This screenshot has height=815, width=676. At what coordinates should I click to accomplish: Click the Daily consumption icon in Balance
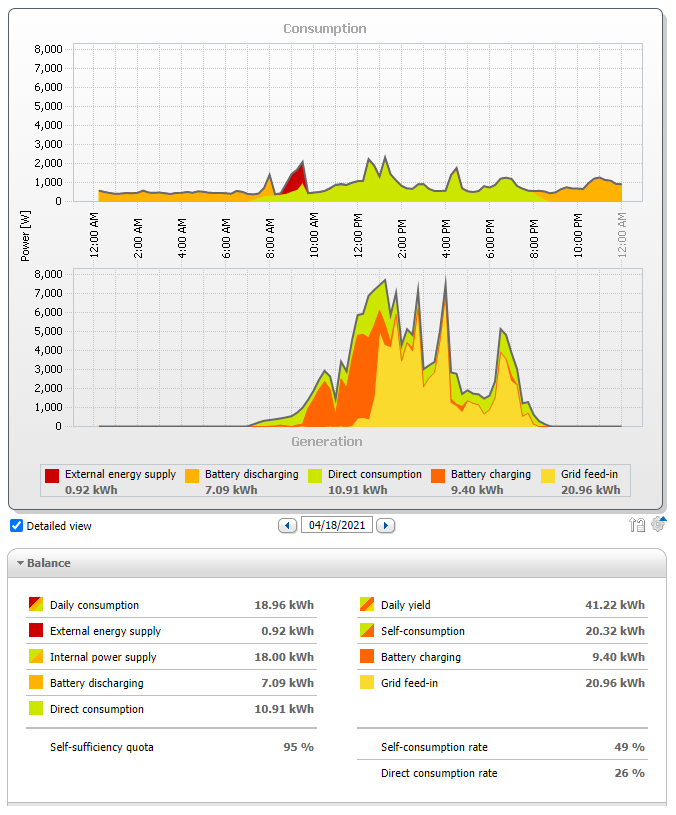click(x=36, y=605)
